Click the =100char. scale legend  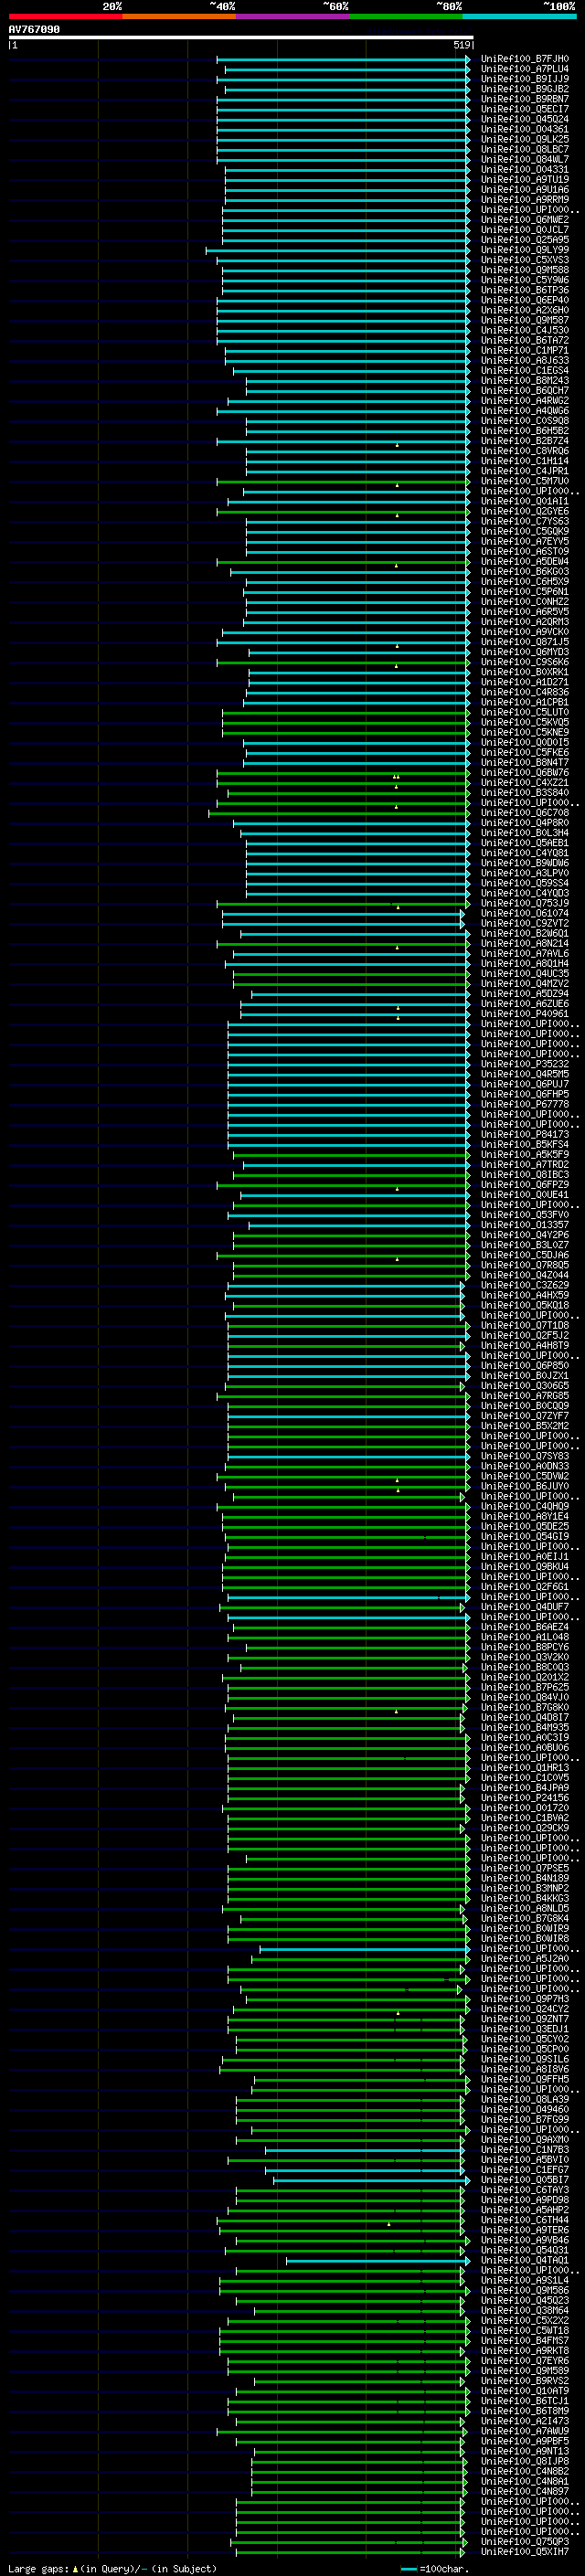pyautogui.click(x=434, y=2569)
